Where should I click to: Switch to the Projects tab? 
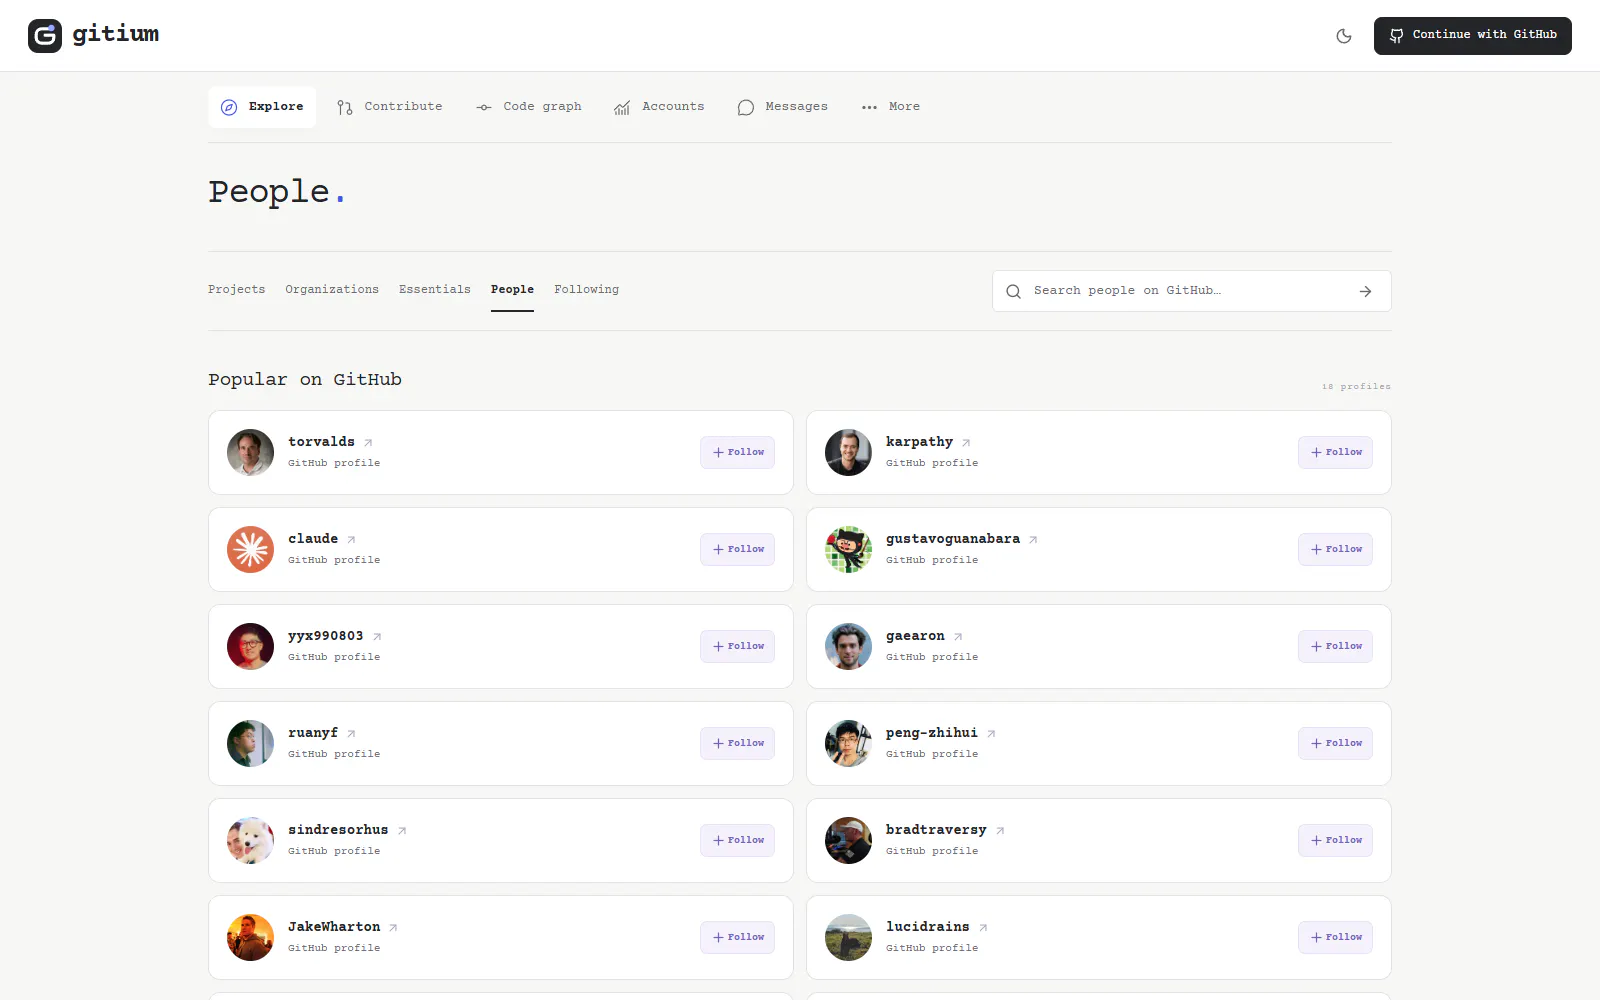coord(237,290)
